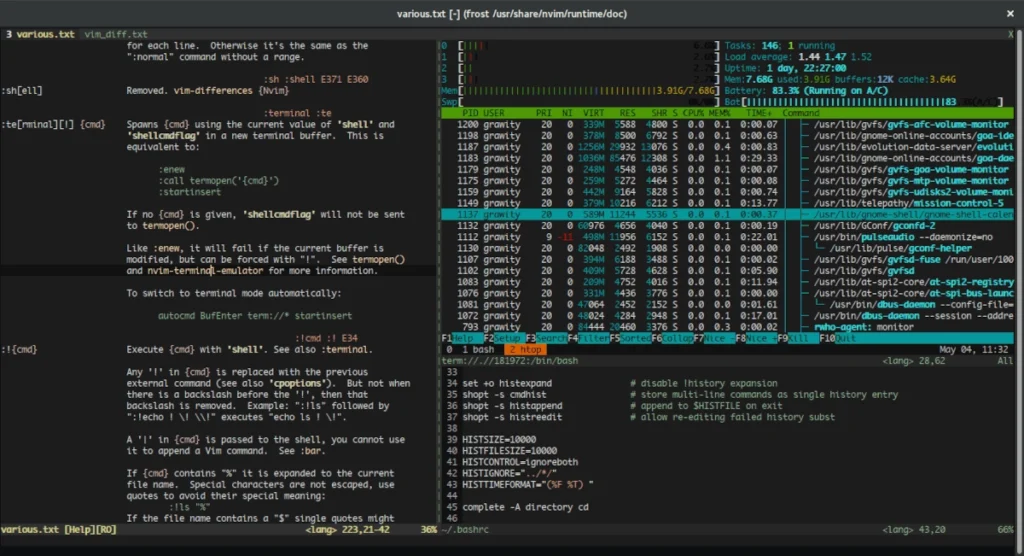The height and width of the screenshot is (556, 1024).
Task: Click the :sh[ell] command entry
Action: (x=22, y=91)
